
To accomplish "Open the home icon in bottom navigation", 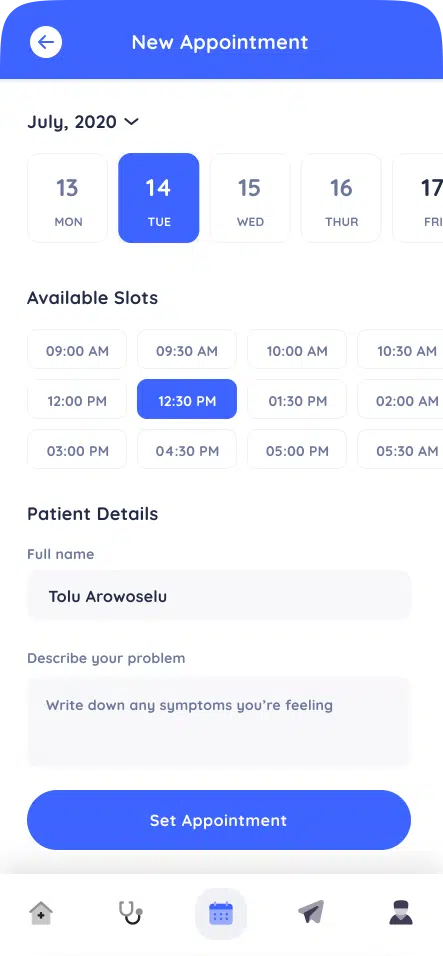I will (41, 913).
